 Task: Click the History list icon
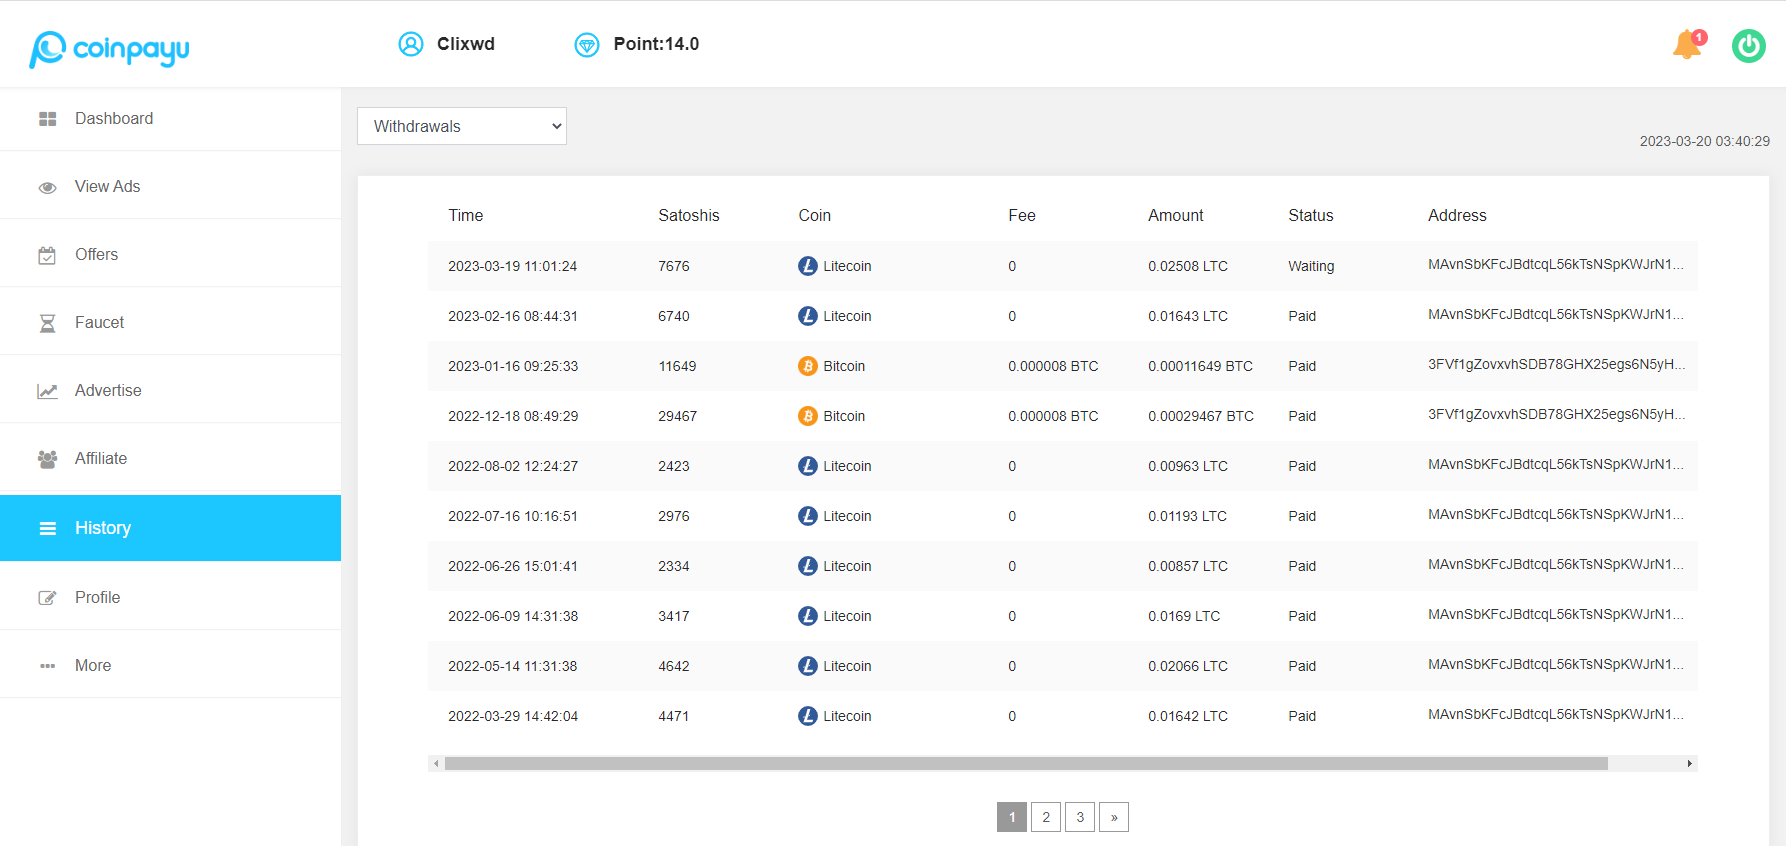click(47, 529)
